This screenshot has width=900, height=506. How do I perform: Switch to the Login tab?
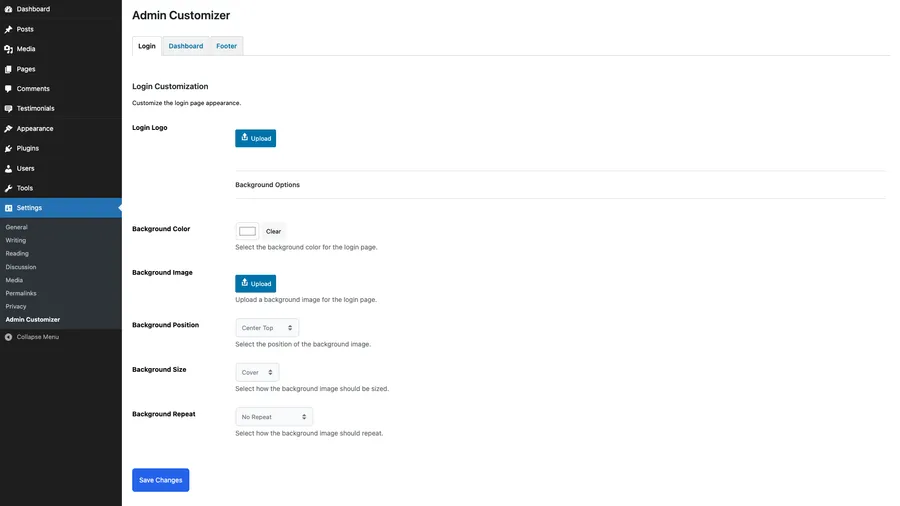click(147, 46)
